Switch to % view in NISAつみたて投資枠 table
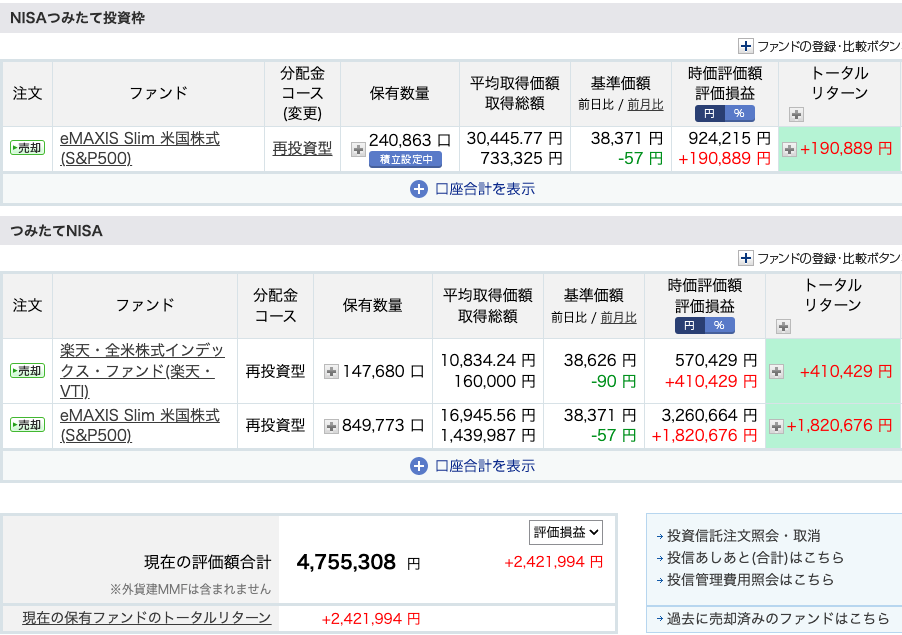Screen dimensions: 902x635 point(739,113)
